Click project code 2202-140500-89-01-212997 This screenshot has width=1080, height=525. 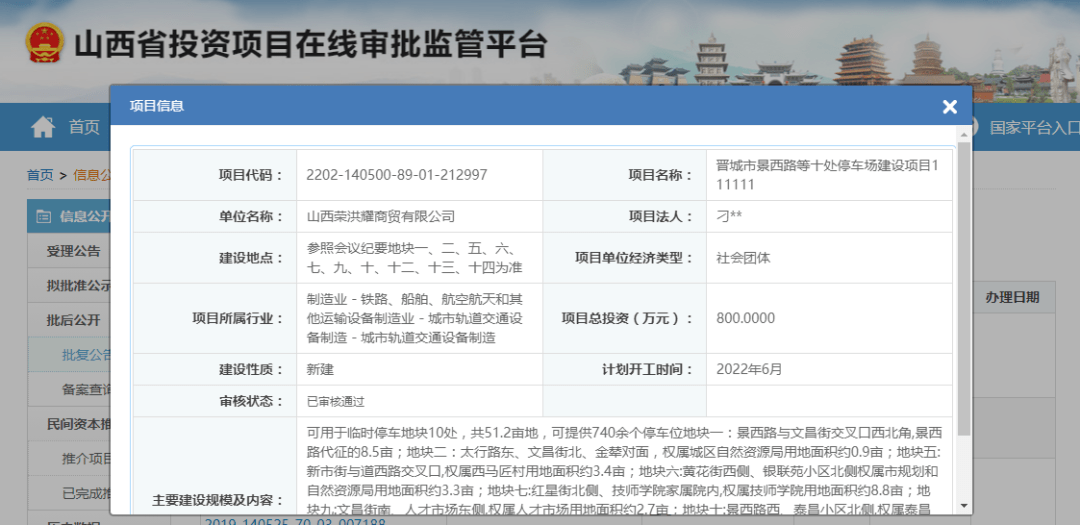click(397, 175)
